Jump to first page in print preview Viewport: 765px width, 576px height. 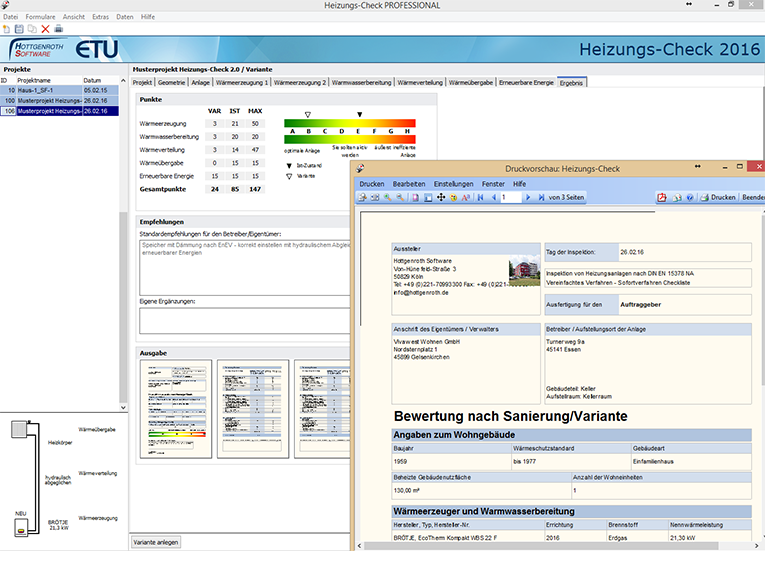(x=480, y=198)
